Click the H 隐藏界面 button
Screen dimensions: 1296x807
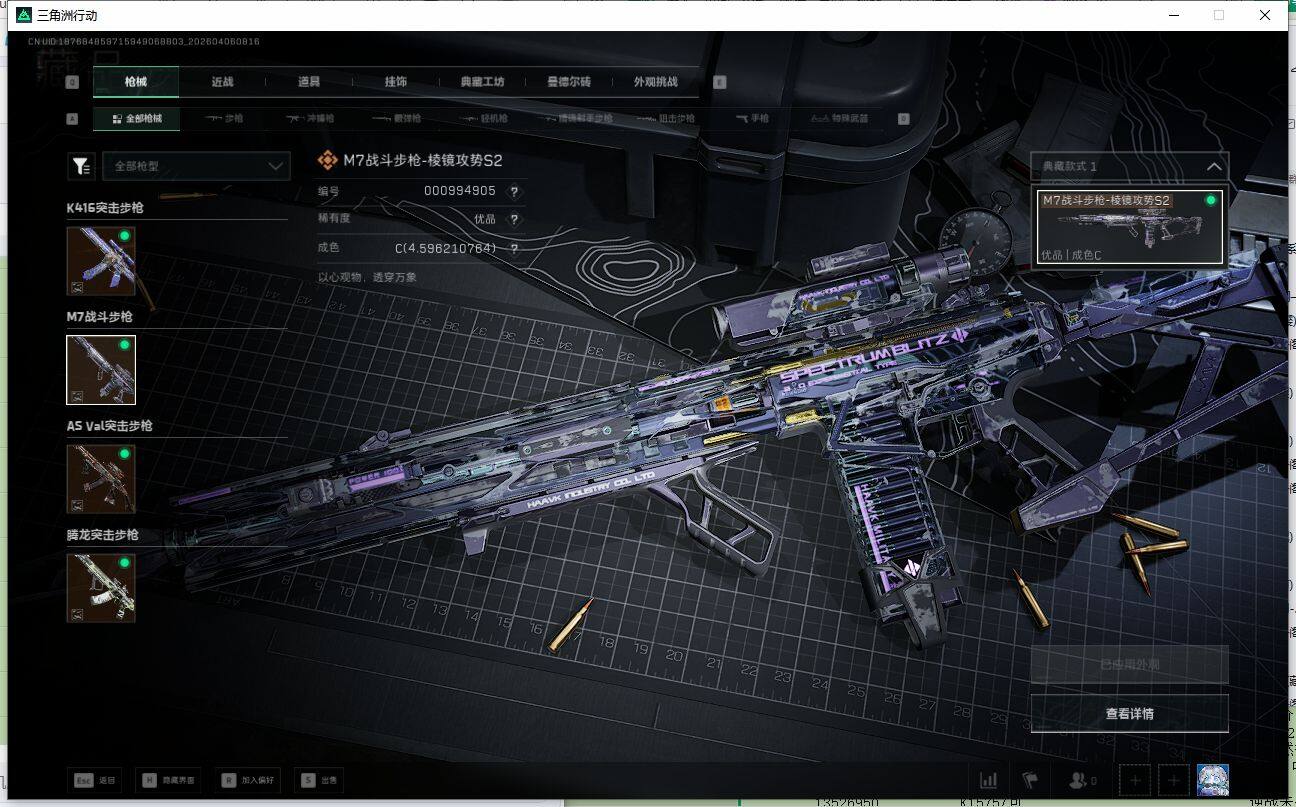[x=168, y=780]
